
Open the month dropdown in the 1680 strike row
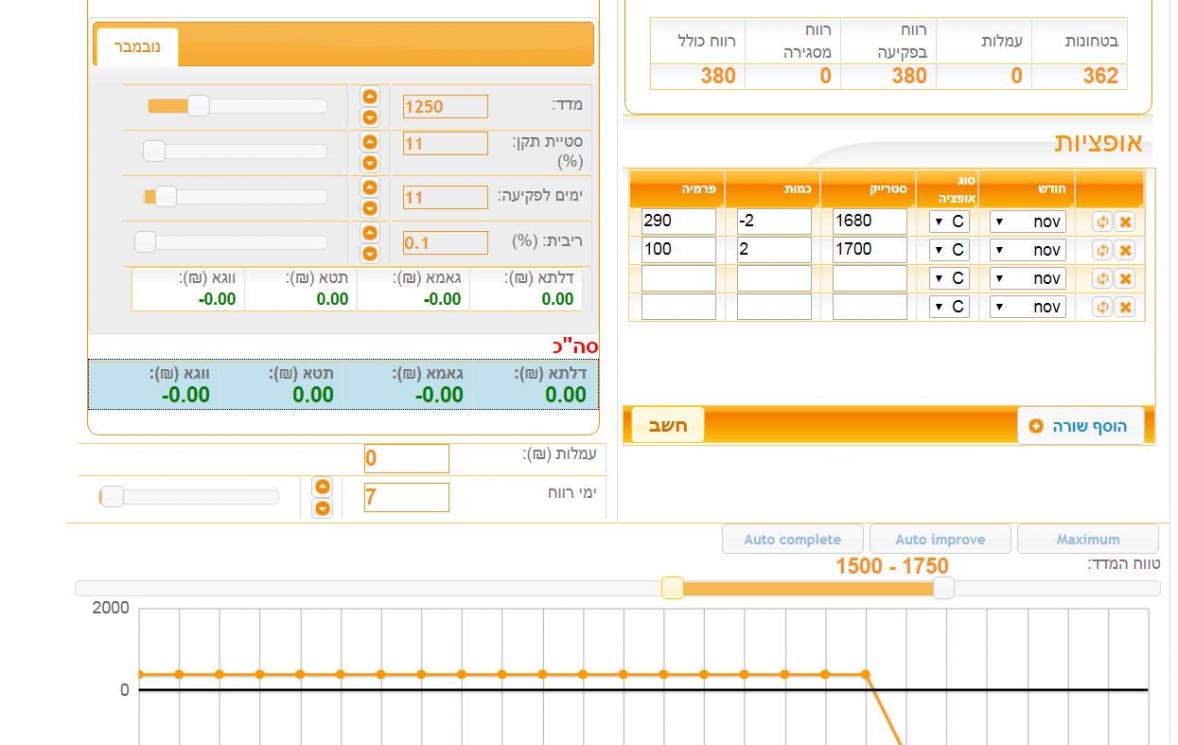(x=1027, y=222)
